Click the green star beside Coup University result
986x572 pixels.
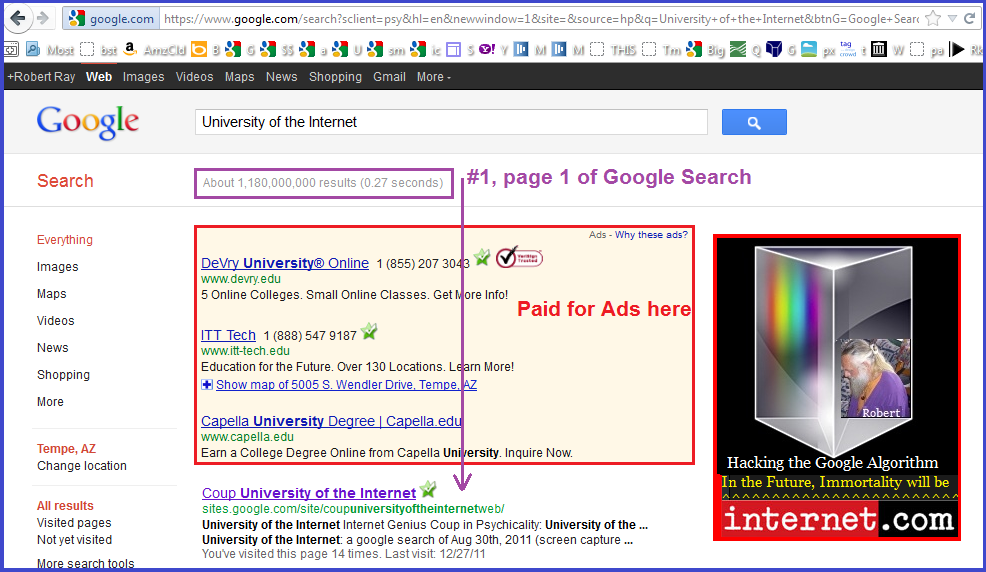[428, 488]
